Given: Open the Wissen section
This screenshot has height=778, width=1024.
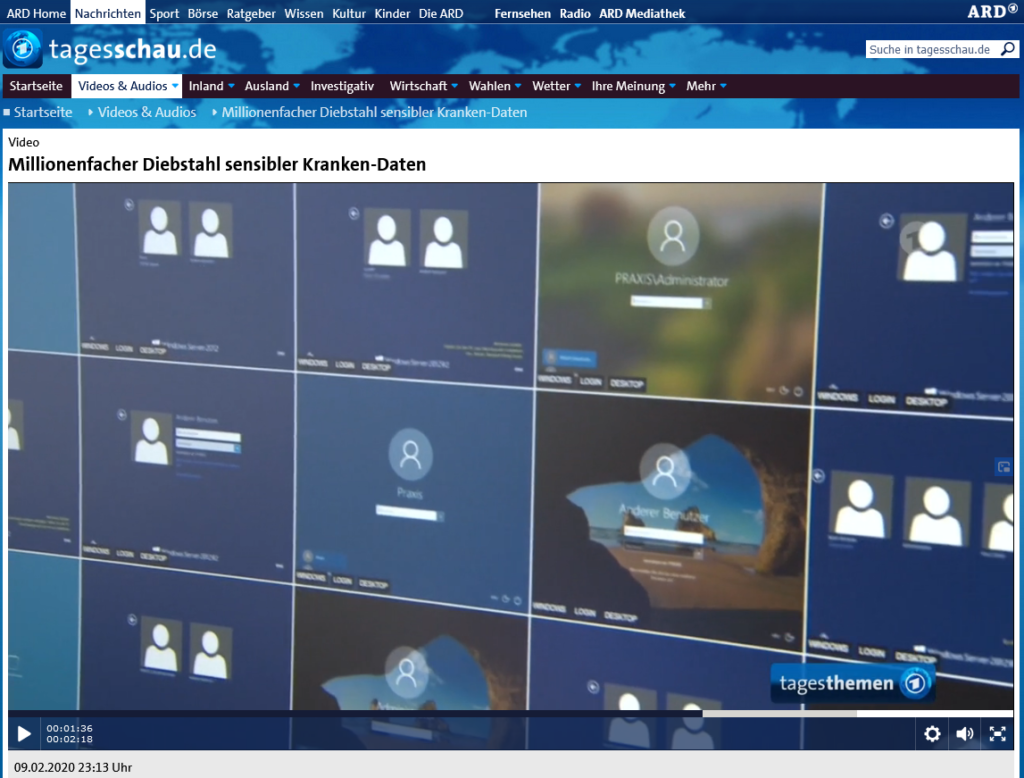Looking at the screenshot, I should [304, 13].
